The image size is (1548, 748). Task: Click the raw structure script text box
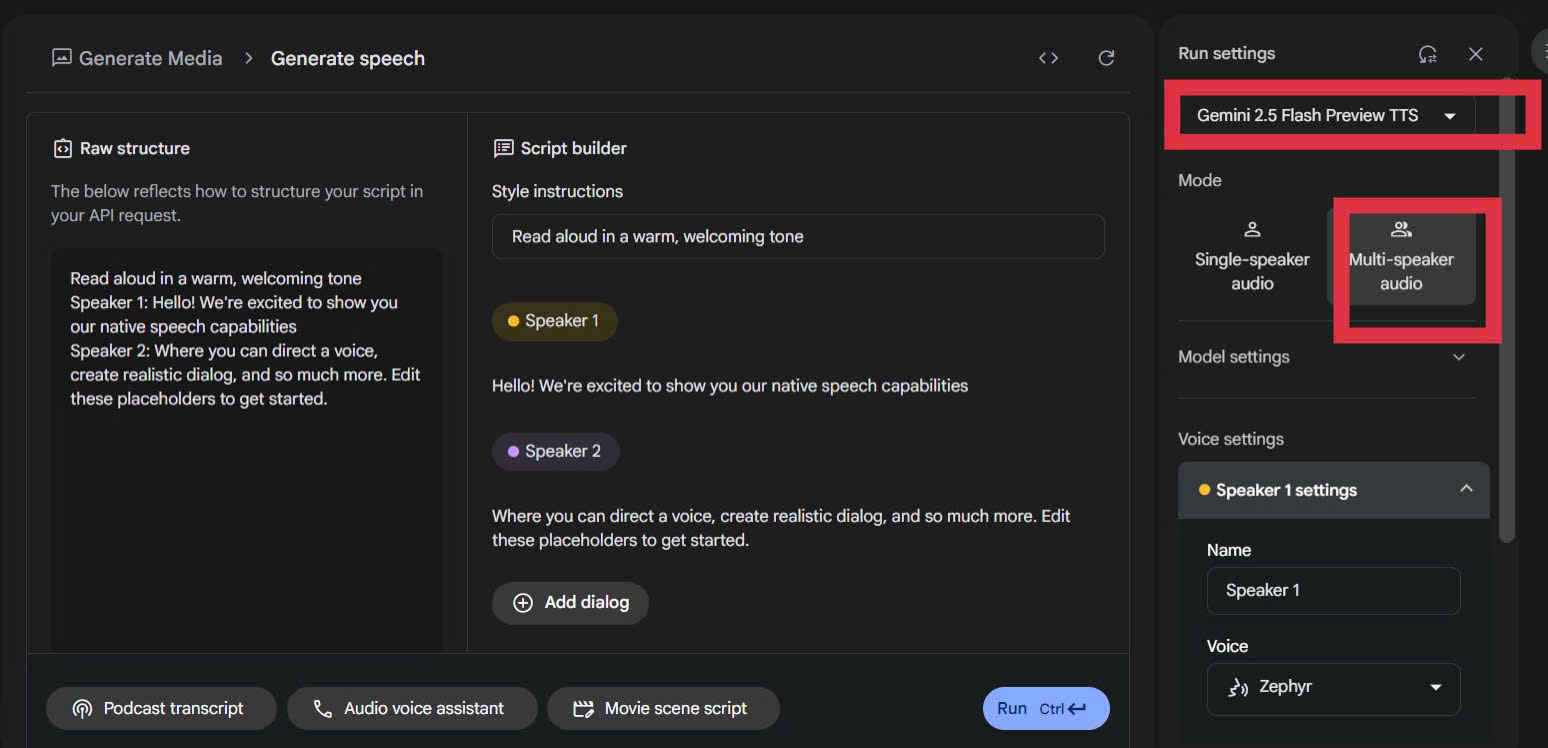pyautogui.click(x=246, y=450)
